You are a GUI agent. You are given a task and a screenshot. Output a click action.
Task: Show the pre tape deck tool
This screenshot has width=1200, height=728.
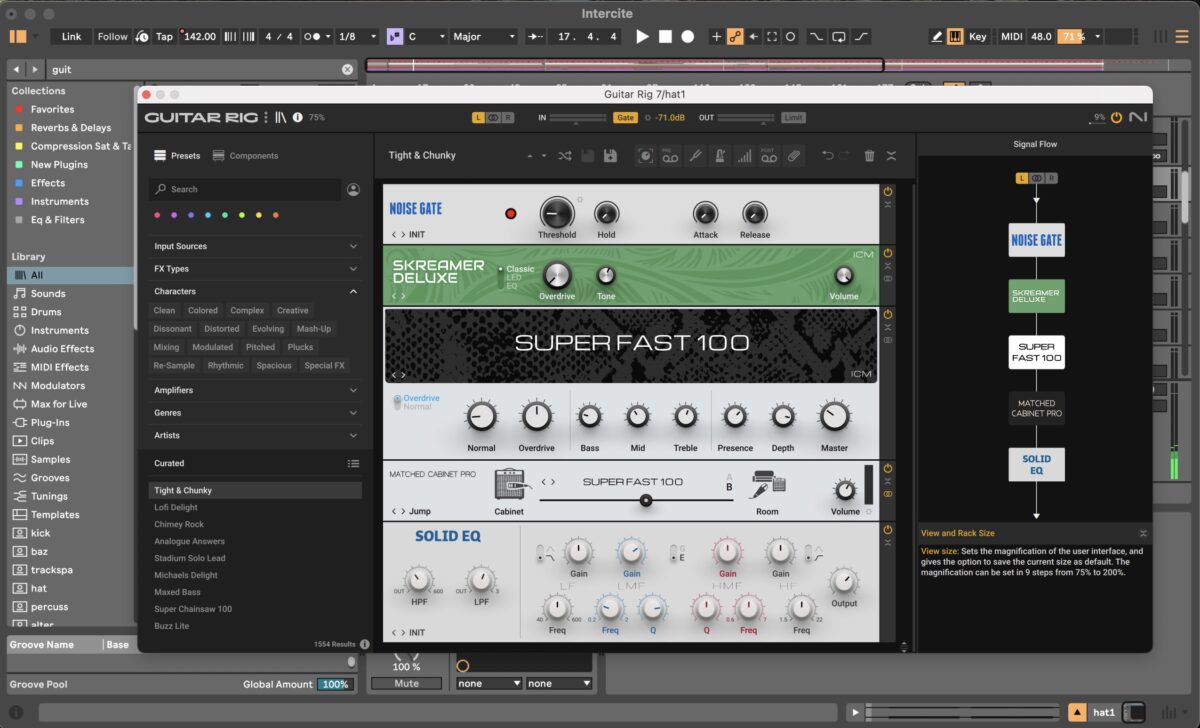click(x=670, y=156)
